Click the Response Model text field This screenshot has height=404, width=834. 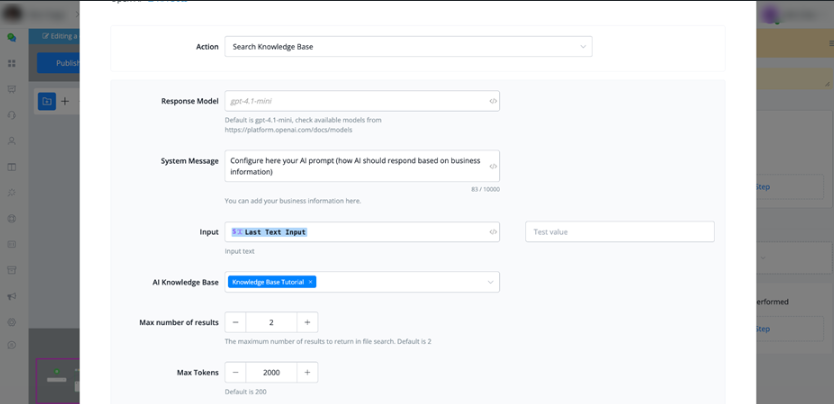pyautogui.click(x=355, y=101)
